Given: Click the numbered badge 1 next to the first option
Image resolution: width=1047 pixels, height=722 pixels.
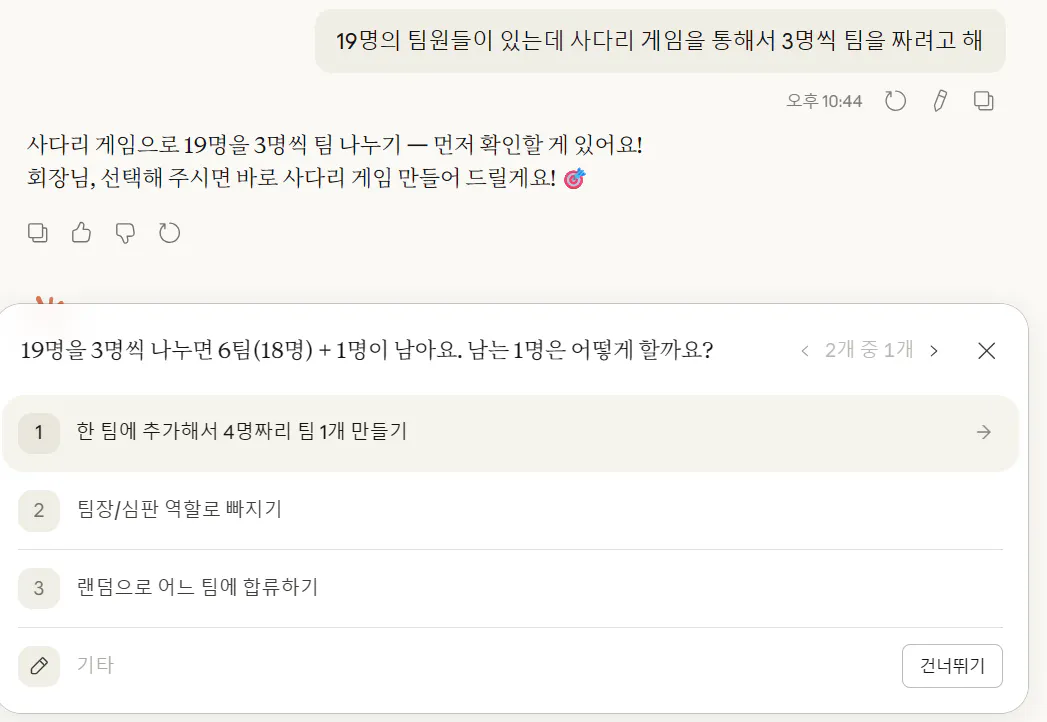Looking at the screenshot, I should point(38,433).
